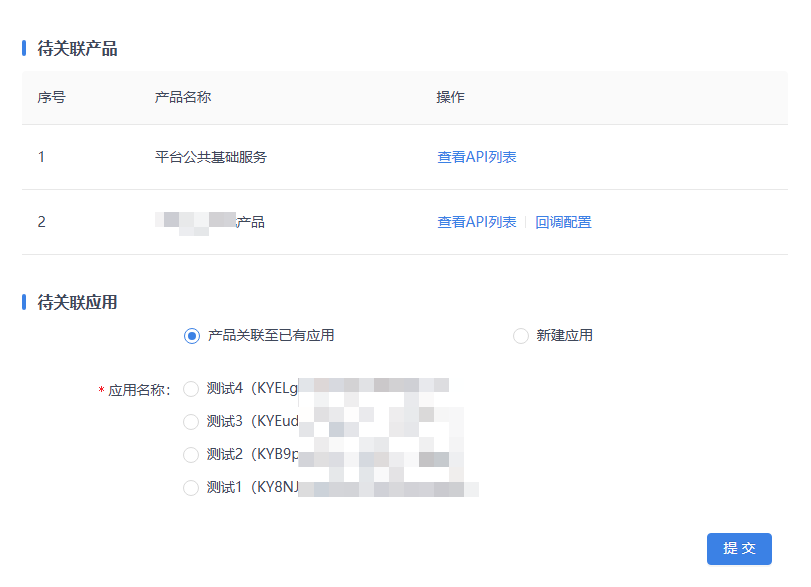Click the 平台公共基础服务 product name
Image resolution: width=811 pixels, height=587 pixels.
pos(211,157)
